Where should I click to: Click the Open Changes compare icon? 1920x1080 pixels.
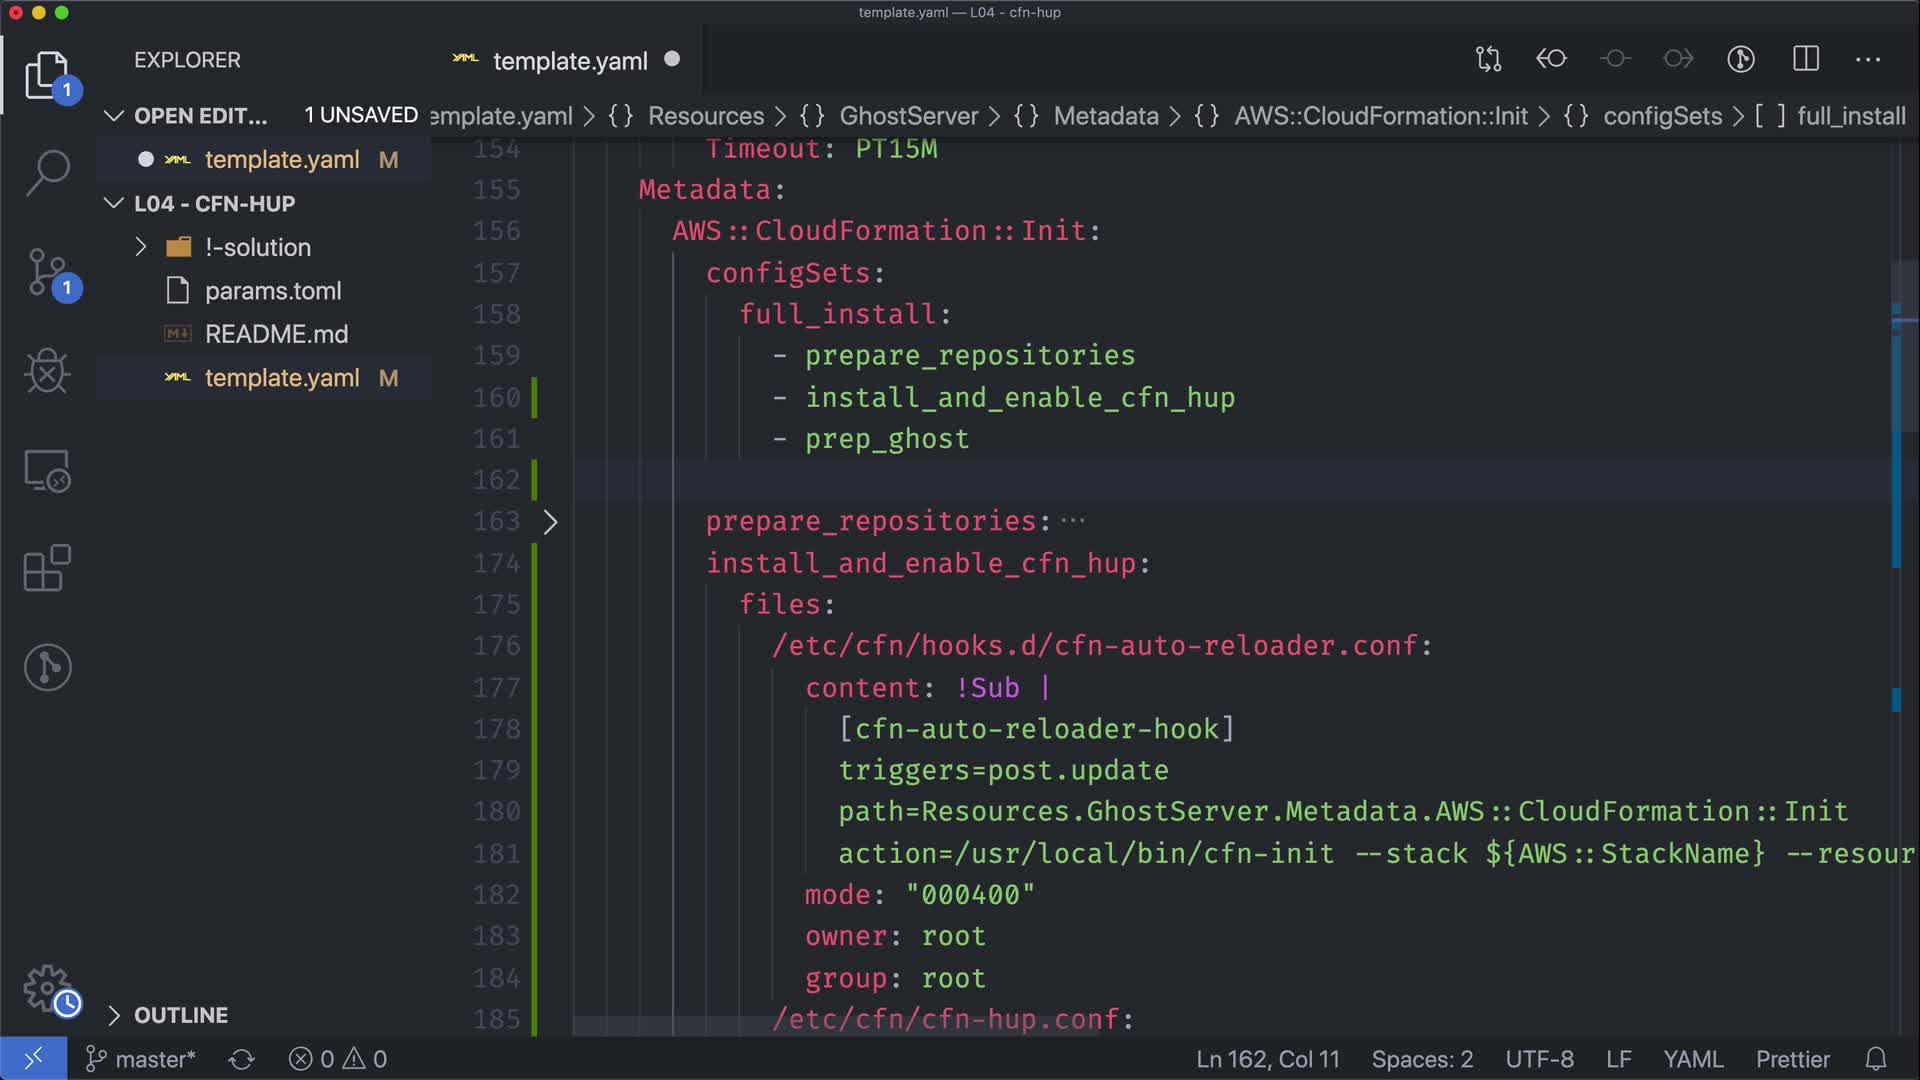point(1488,59)
